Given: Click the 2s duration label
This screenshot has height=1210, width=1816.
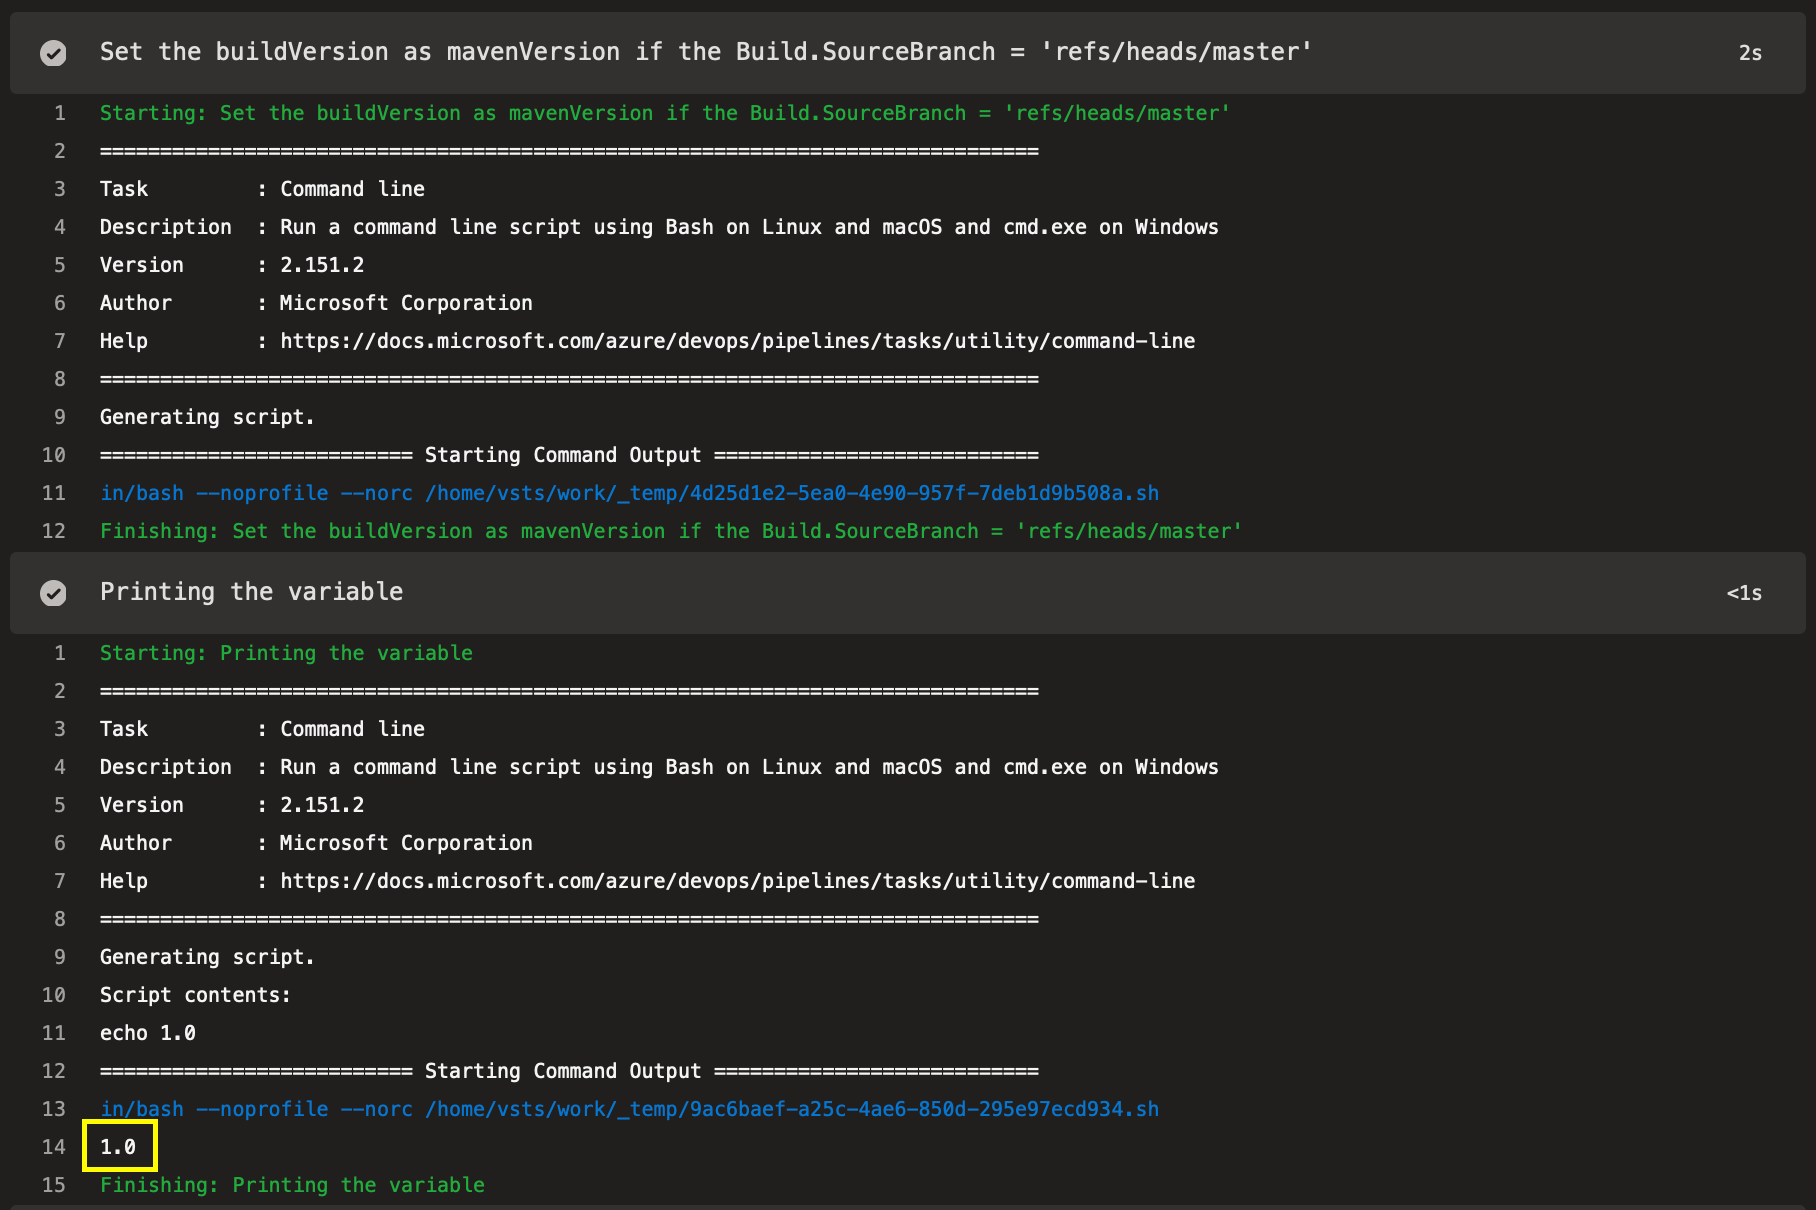Looking at the screenshot, I should point(1750,53).
